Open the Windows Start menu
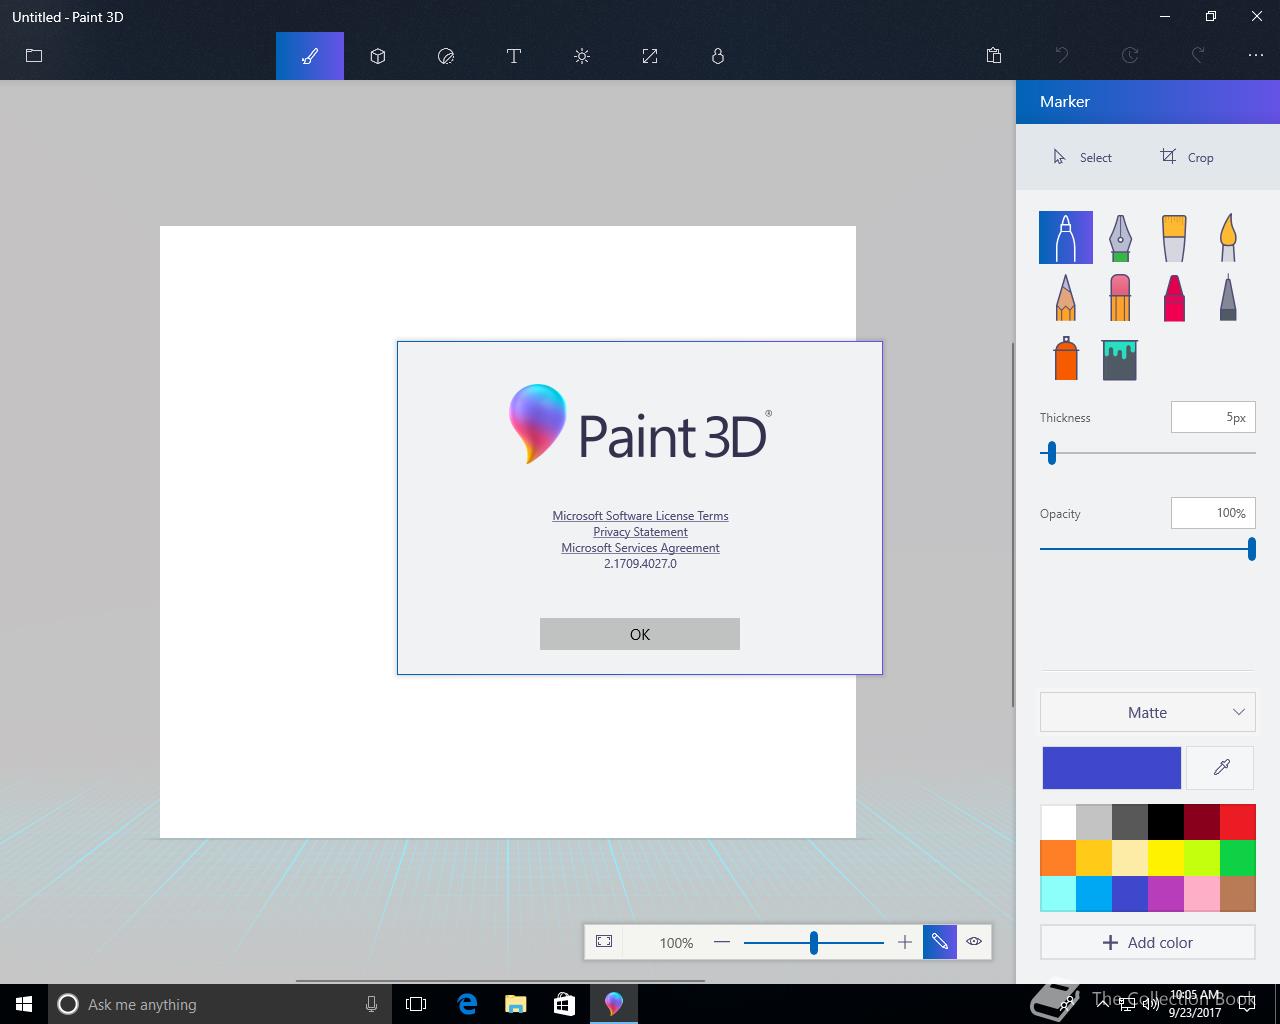The height and width of the screenshot is (1024, 1280). click(24, 1004)
